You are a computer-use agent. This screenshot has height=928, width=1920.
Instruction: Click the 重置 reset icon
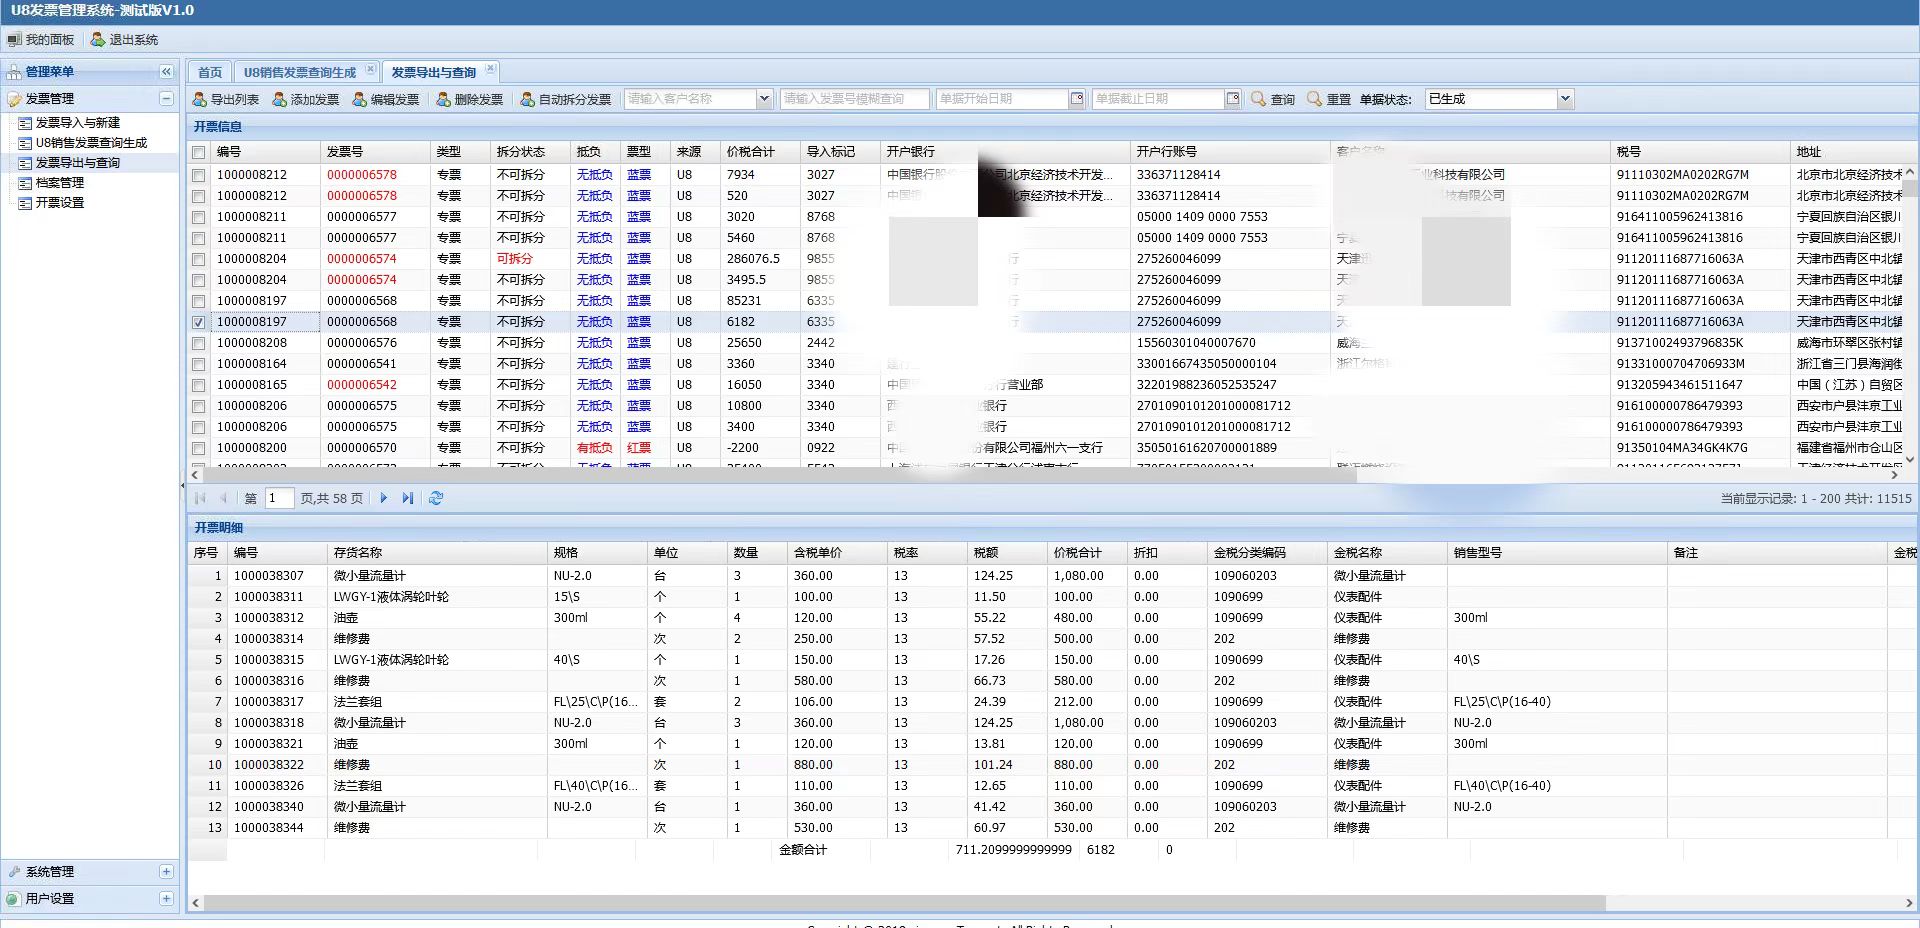click(x=1315, y=99)
